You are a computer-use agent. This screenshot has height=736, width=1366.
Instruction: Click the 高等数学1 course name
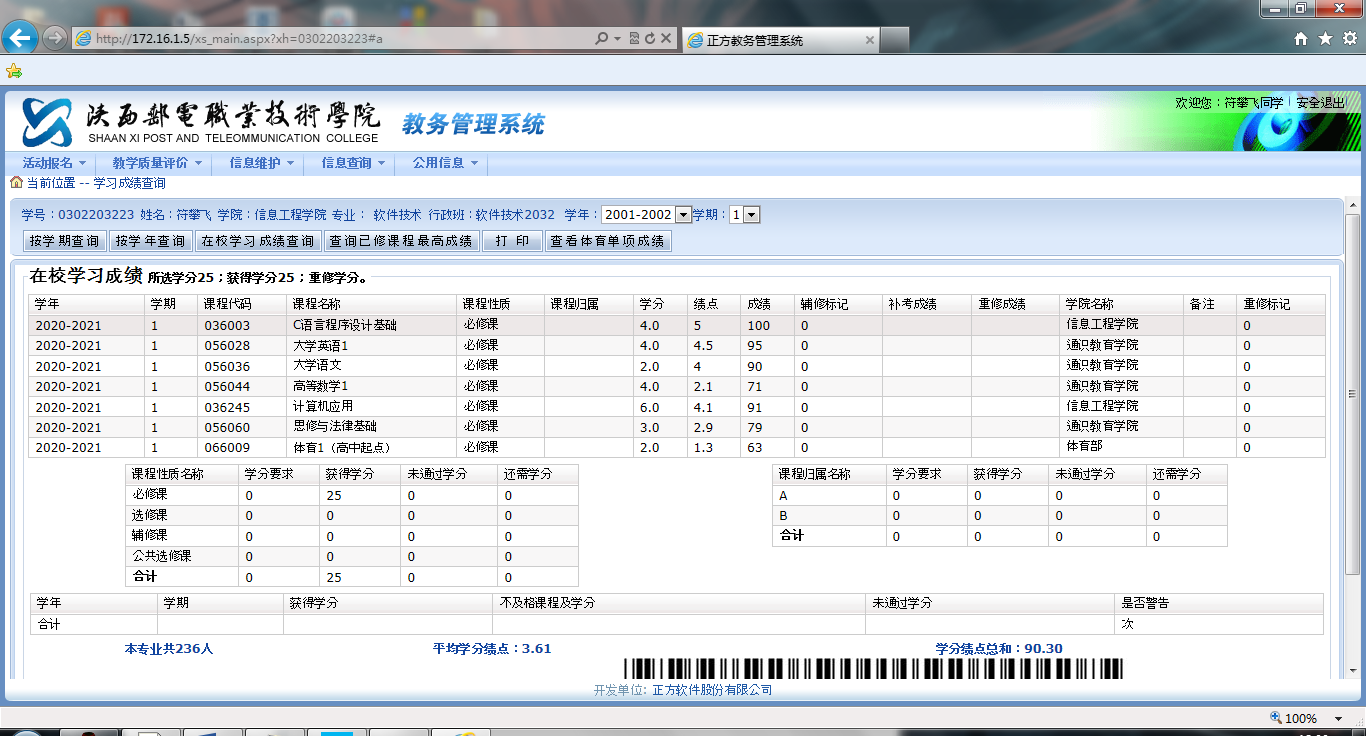[x=320, y=386]
